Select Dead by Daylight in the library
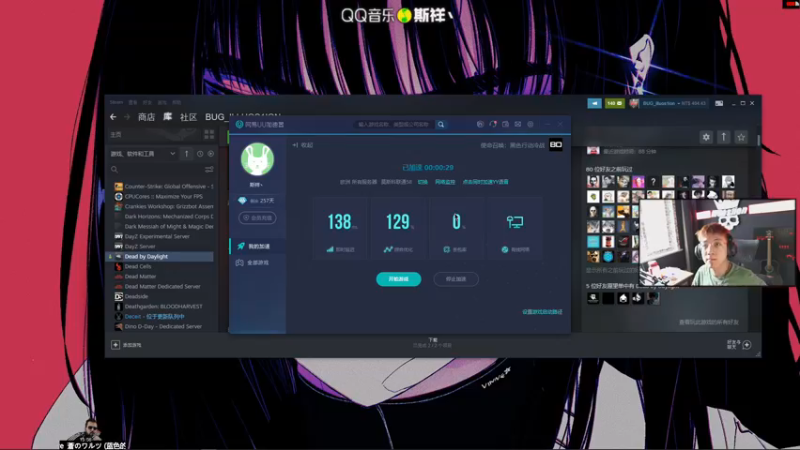The height and width of the screenshot is (450, 800). coord(161,256)
